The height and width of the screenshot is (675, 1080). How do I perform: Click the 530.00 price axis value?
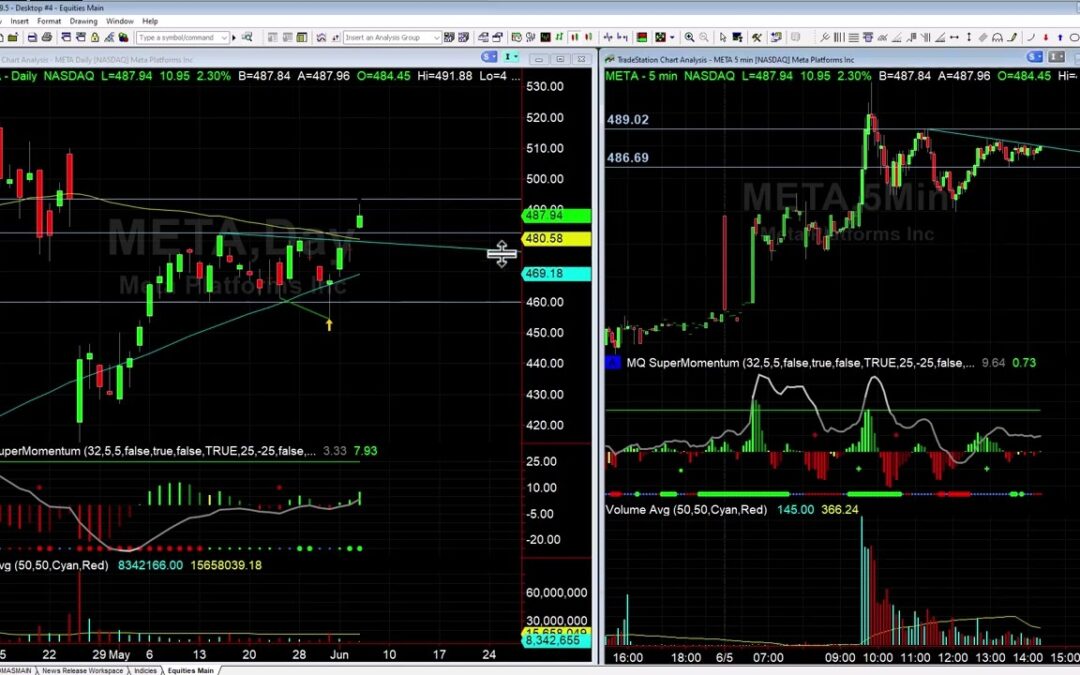(x=545, y=86)
